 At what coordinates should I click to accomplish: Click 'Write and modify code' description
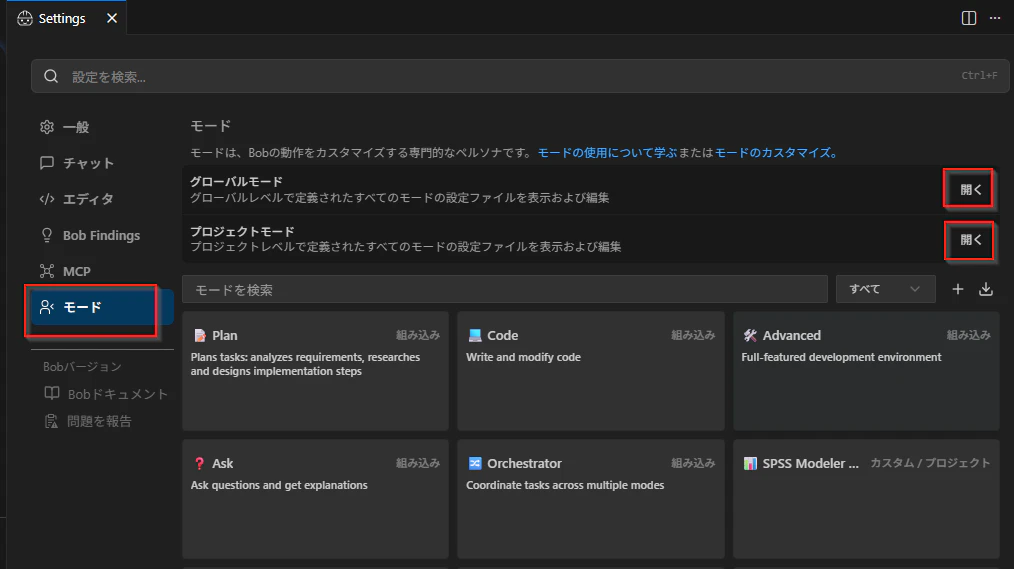pyautogui.click(x=523, y=357)
